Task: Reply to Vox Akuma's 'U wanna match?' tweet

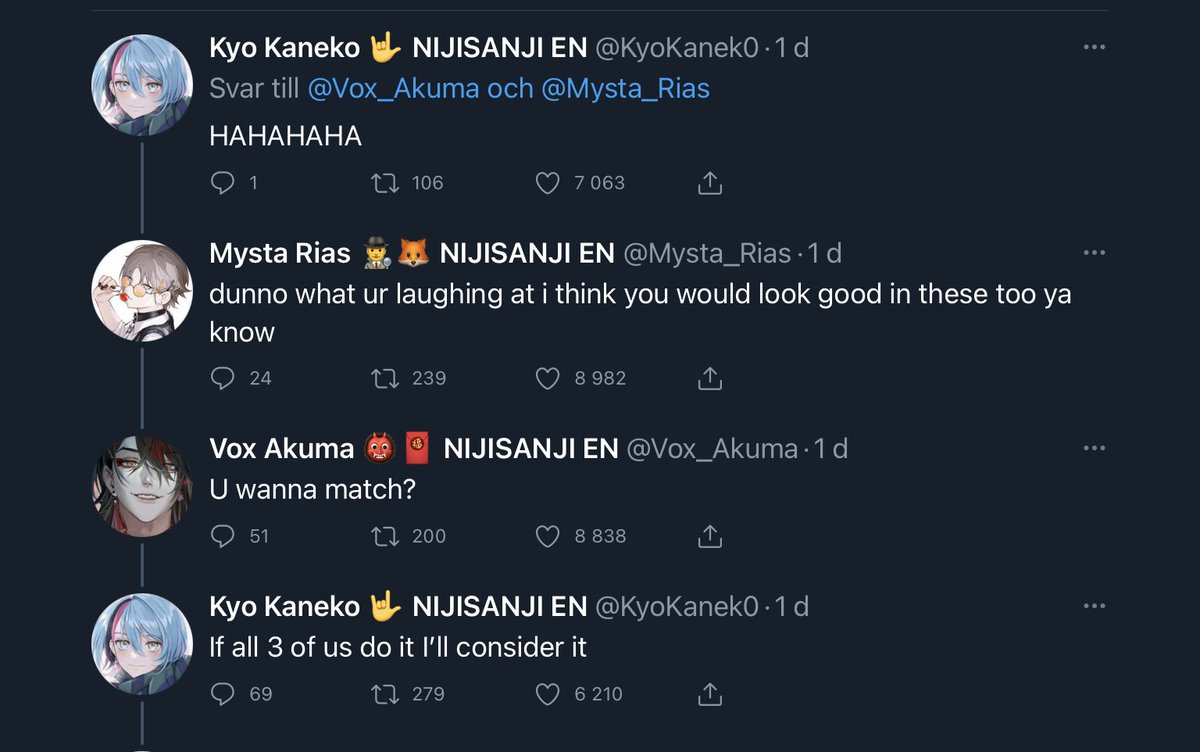Action: pyautogui.click(x=223, y=536)
